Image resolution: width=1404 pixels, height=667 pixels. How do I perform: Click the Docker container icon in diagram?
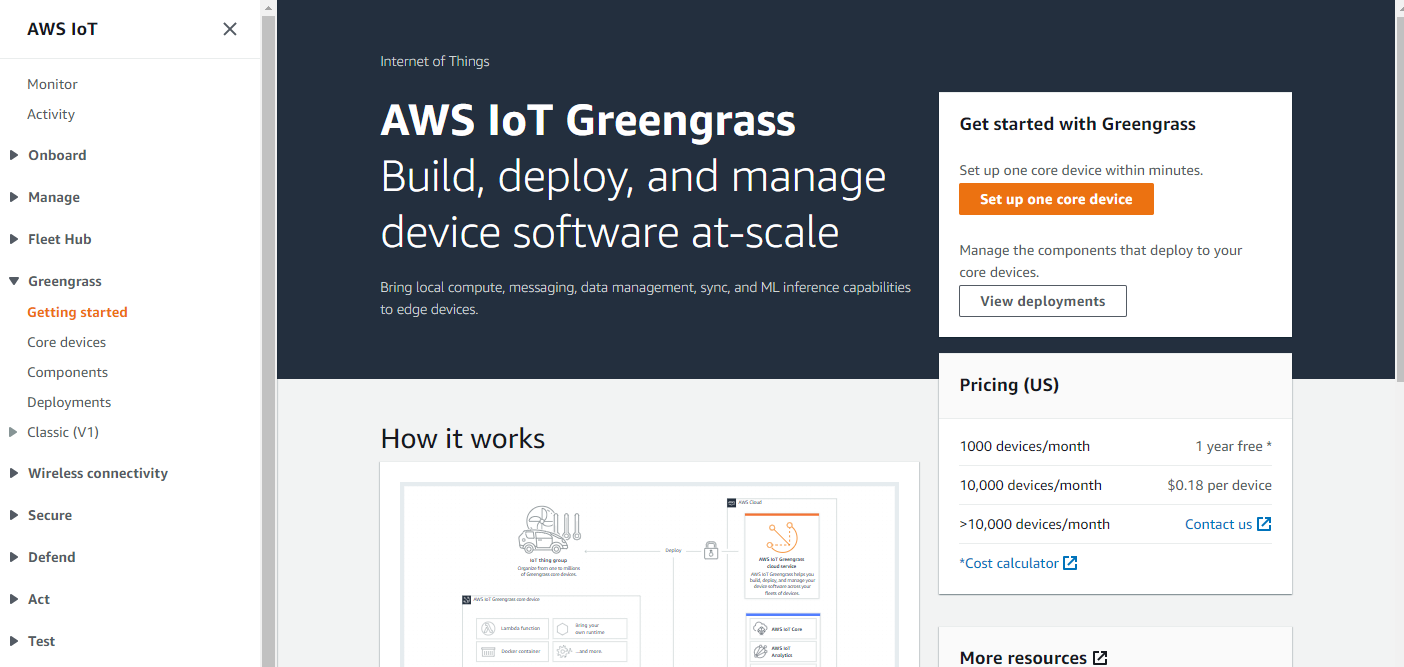click(x=489, y=652)
